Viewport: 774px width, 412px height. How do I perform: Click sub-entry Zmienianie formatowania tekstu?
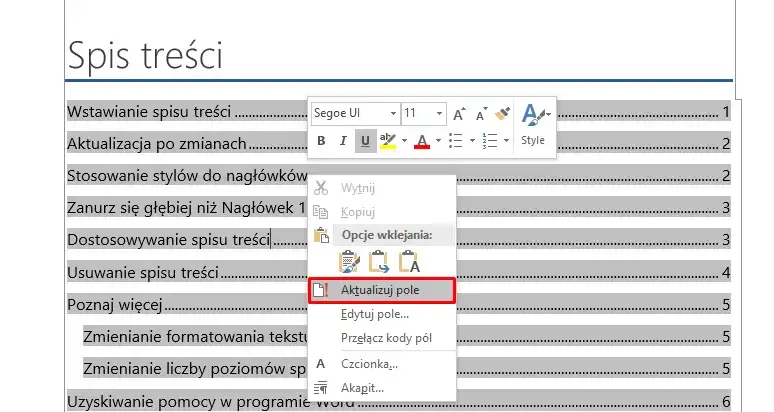click(195, 337)
